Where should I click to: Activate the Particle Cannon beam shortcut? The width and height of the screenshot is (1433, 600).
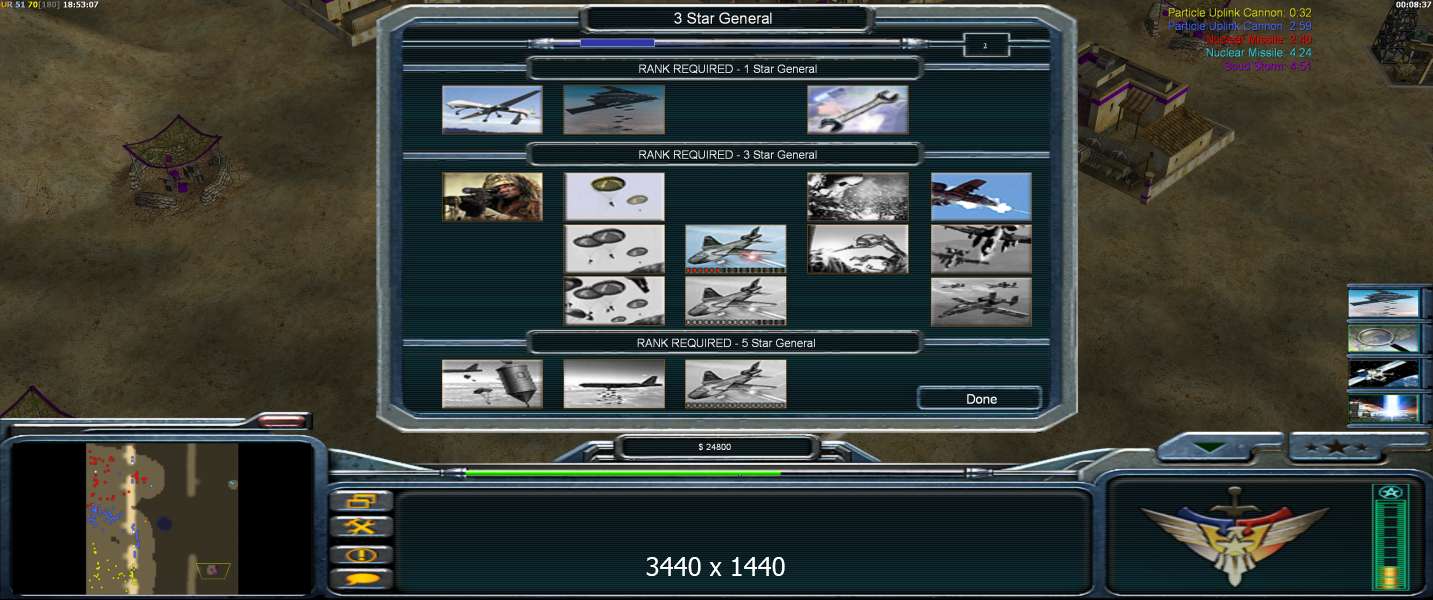point(1384,408)
